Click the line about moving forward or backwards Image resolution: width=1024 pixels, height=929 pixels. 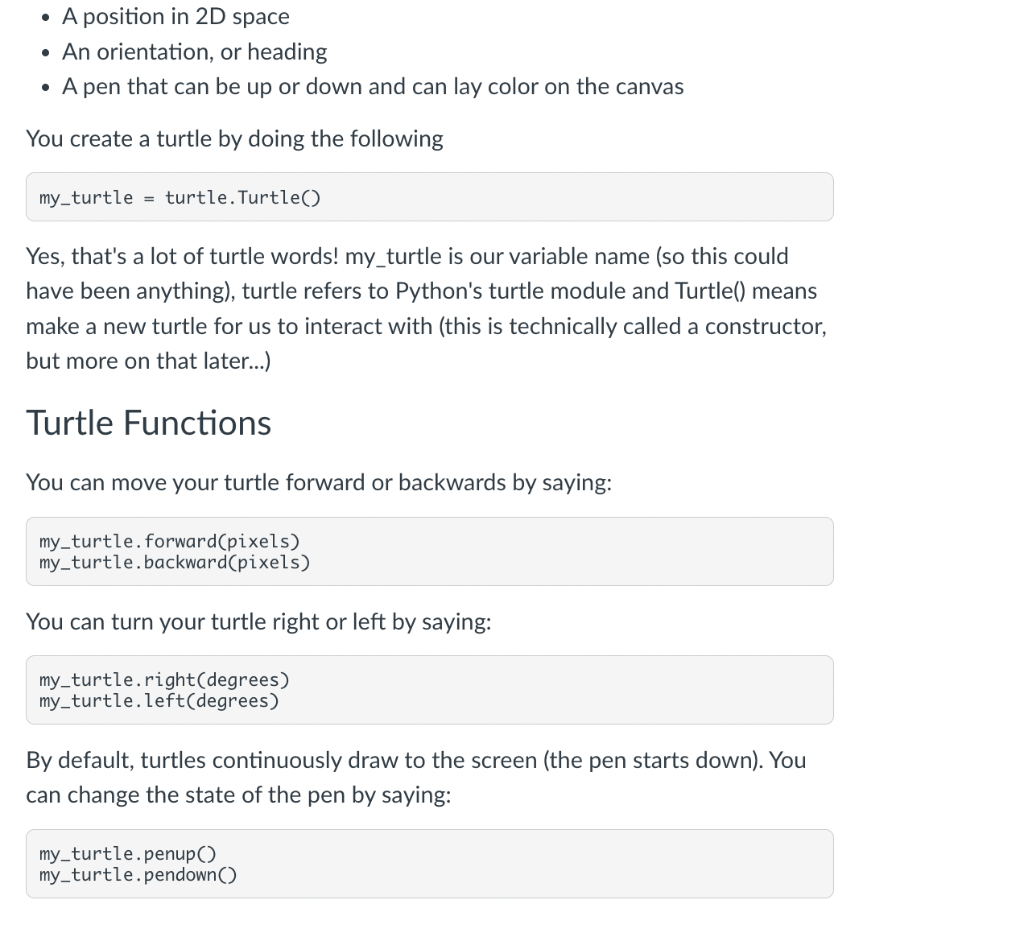318,483
